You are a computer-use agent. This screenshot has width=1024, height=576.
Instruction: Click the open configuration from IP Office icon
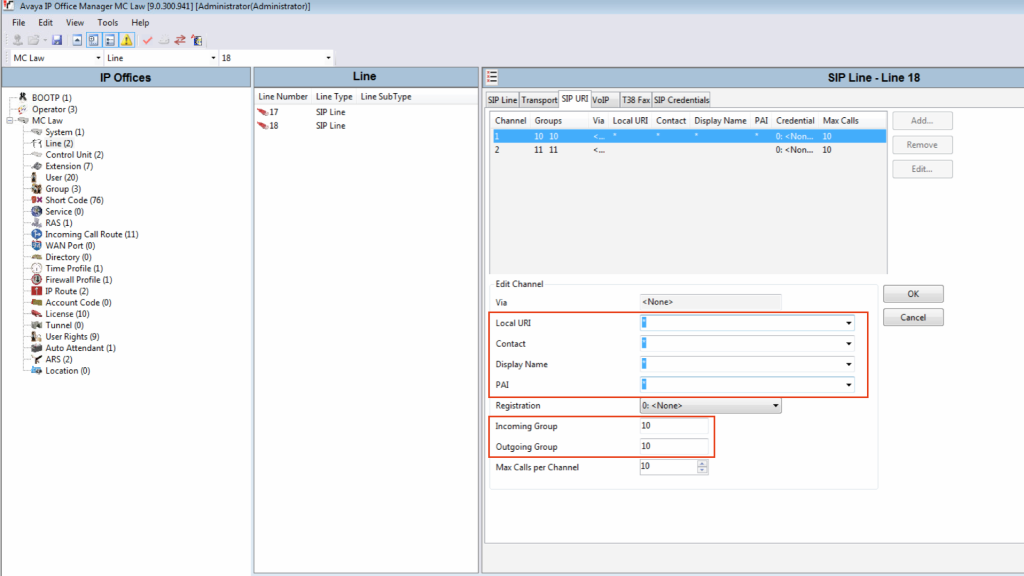coord(18,40)
